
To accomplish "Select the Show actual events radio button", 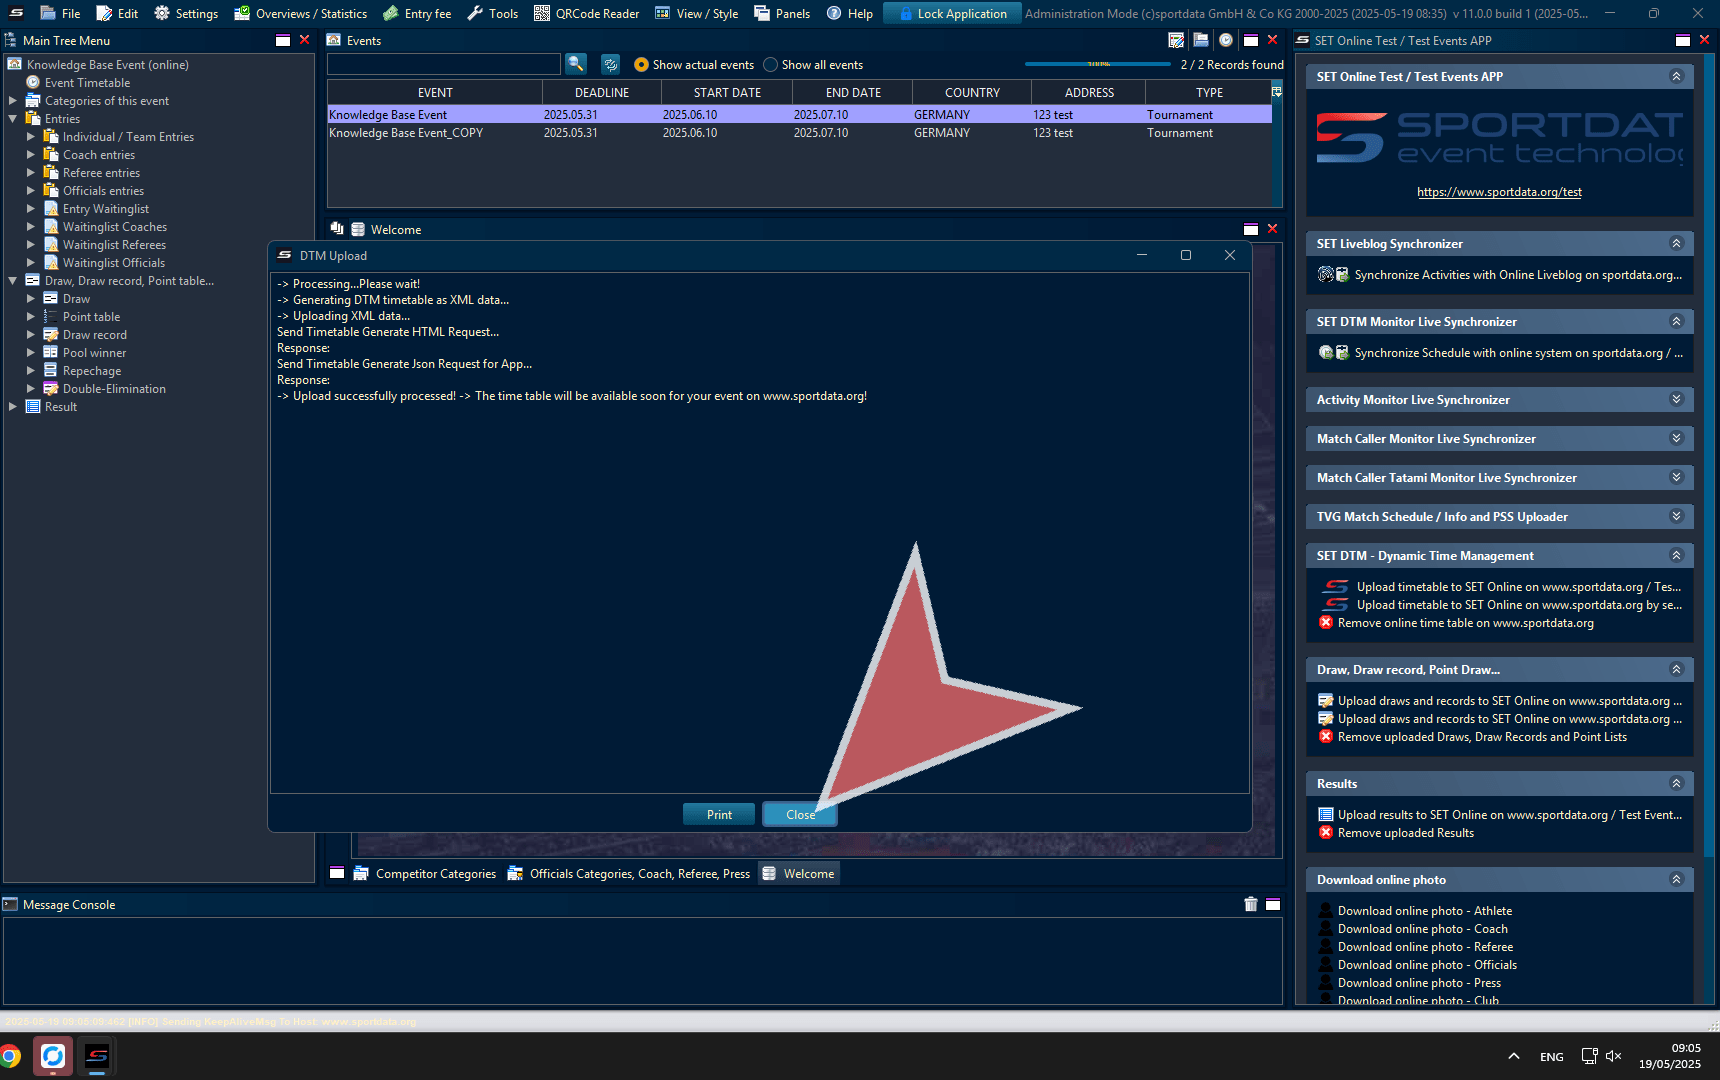I will click(641, 65).
